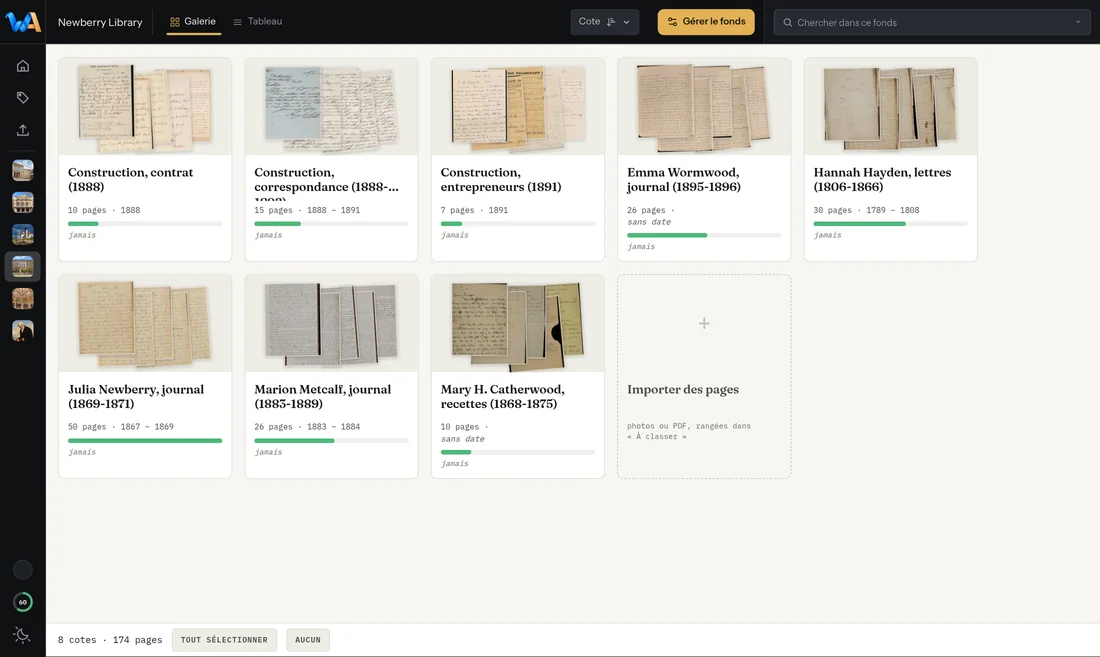The image size is (1100, 657).
Task: Click title Julia Newberry, journal (1869-1871)
Action: pyautogui.click(x=136, y=396)
